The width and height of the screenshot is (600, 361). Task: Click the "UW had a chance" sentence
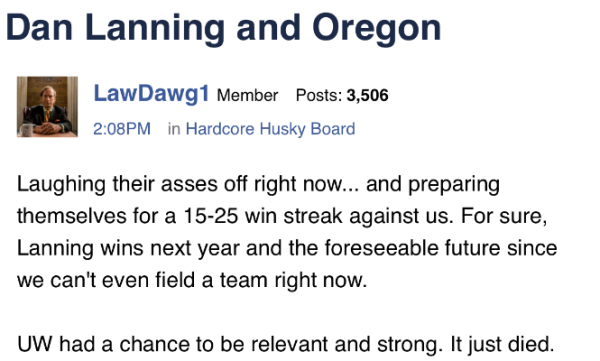pyautogui.click(x=227, y=344)
